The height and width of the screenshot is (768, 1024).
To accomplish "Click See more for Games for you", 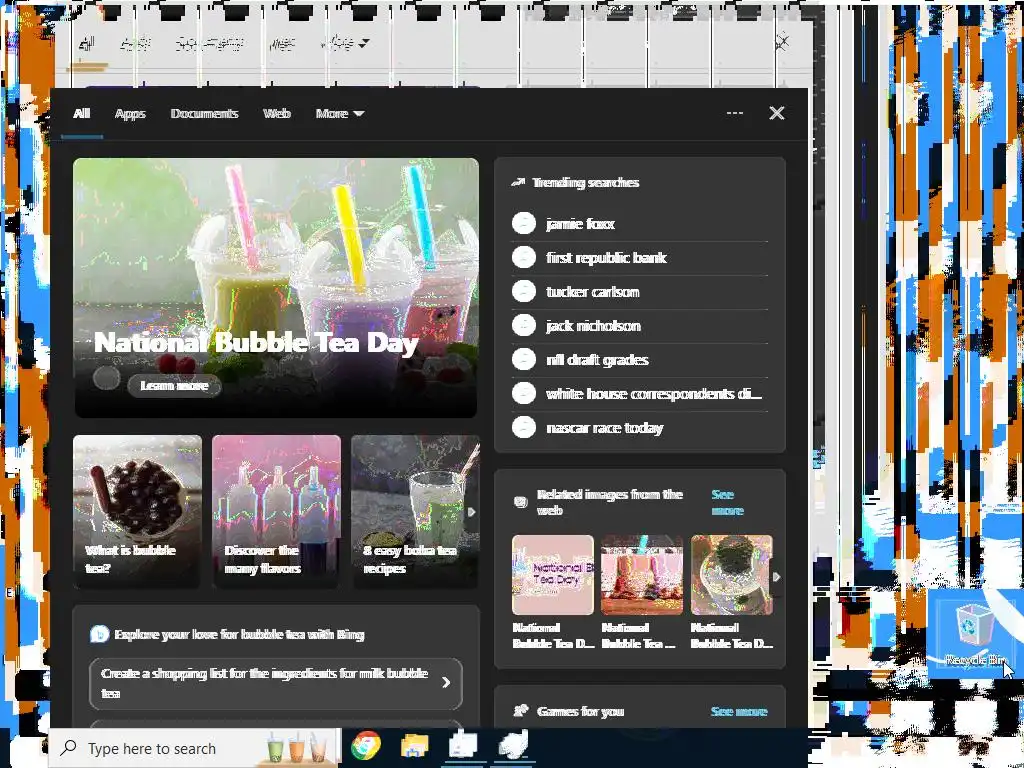I will [739, 711].
